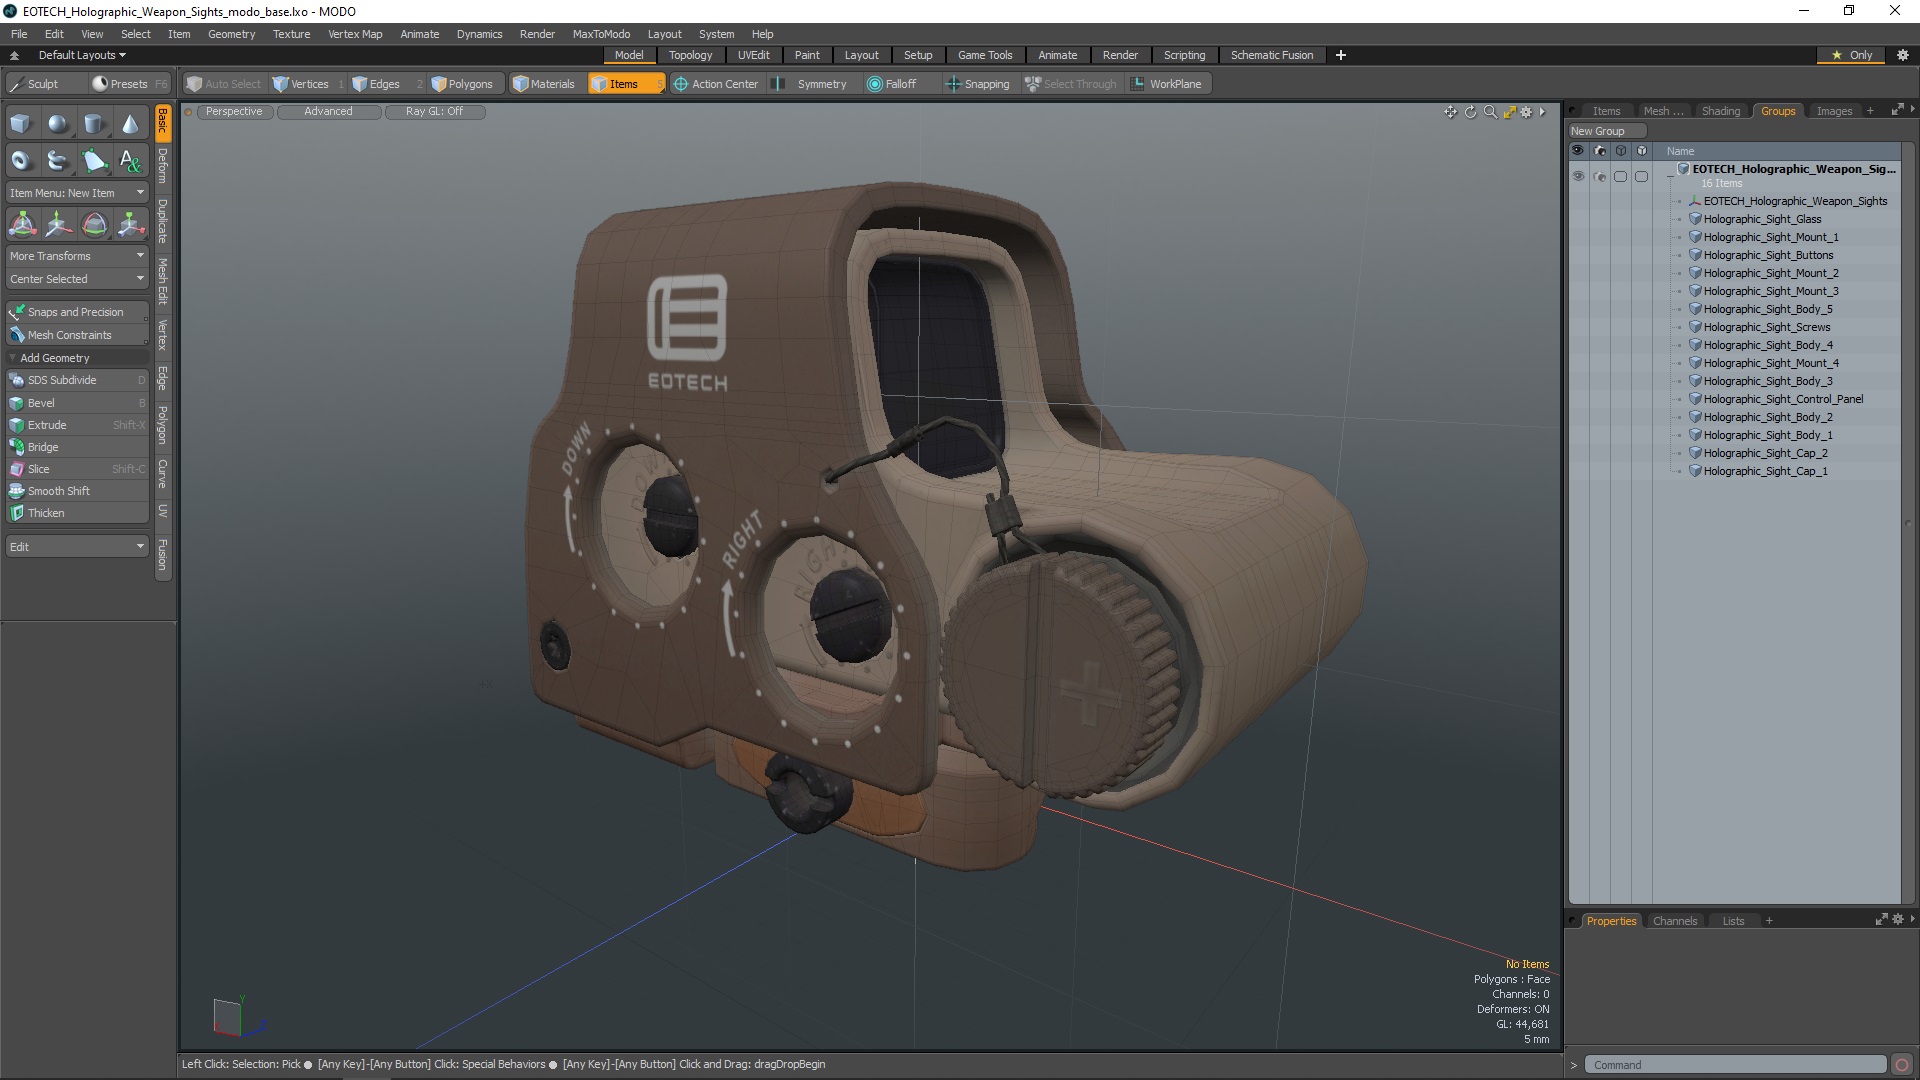The width and height of the screenshot is (1920, 1080).
Task: Select Holographic_Sight_Glass in the group list
Action: pyautogui.click(x=1762, y=219)
